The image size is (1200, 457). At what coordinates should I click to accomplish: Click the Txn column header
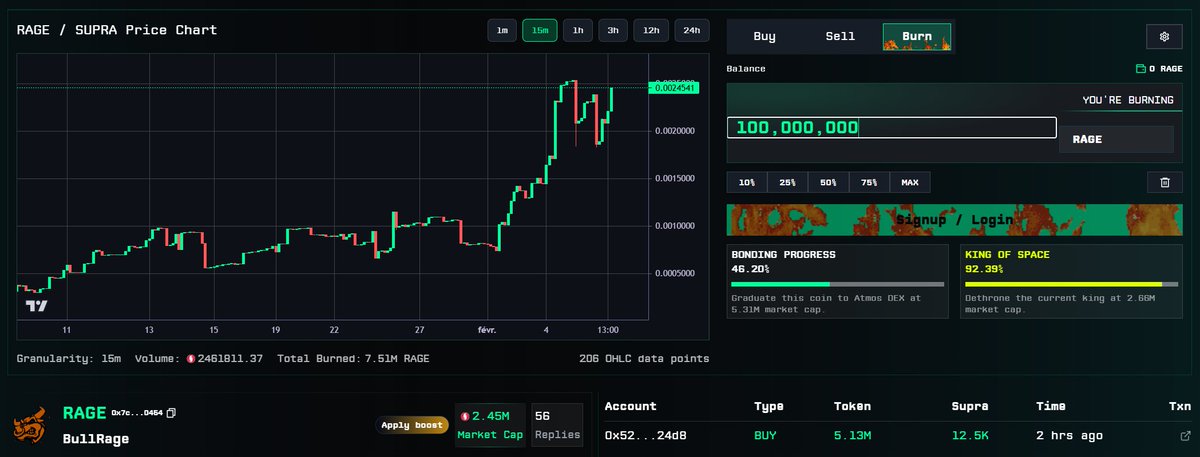coord(1180,406)
